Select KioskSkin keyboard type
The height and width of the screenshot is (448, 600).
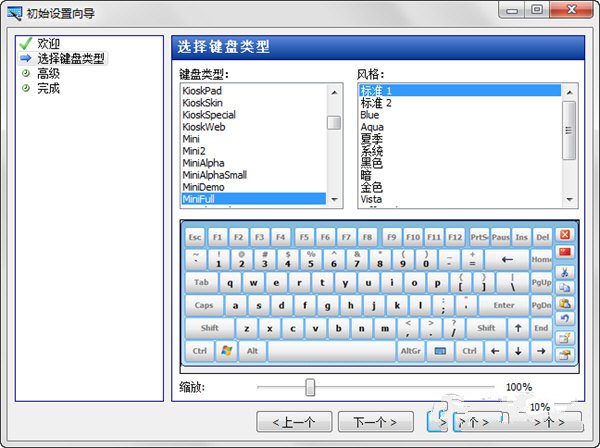point(254,103)
